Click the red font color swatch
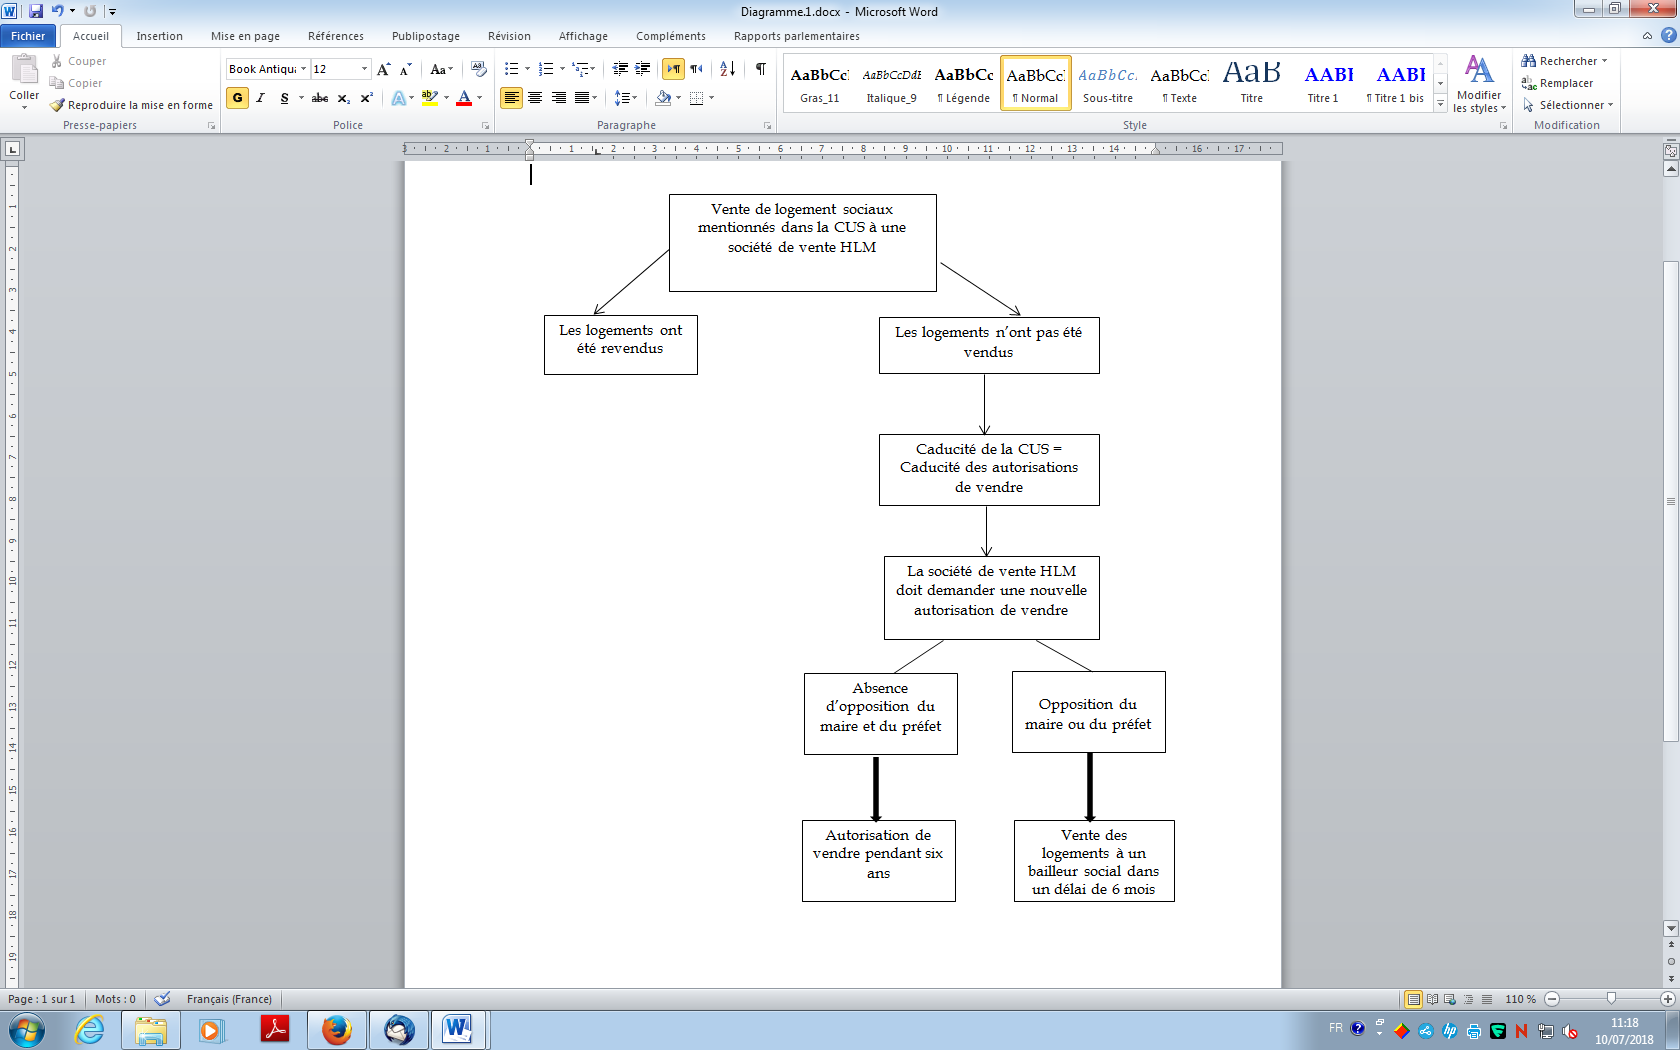Viewport: 1680px width, 1050px height. point(464,98)
